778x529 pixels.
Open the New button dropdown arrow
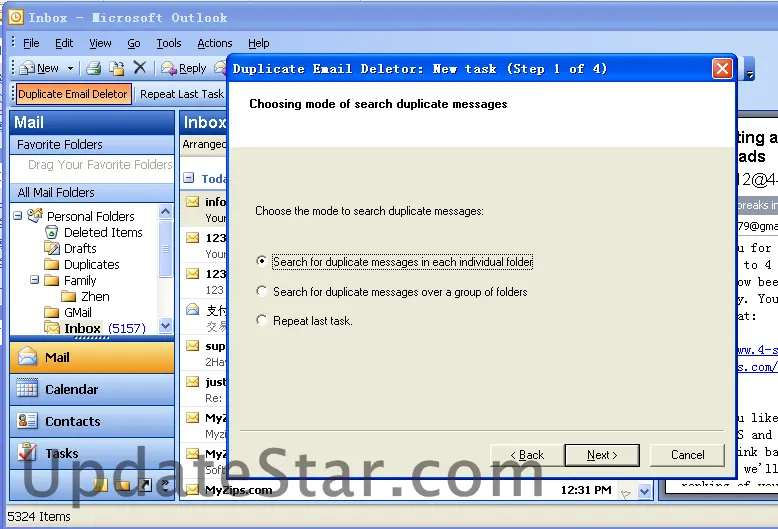coord(70,68)
